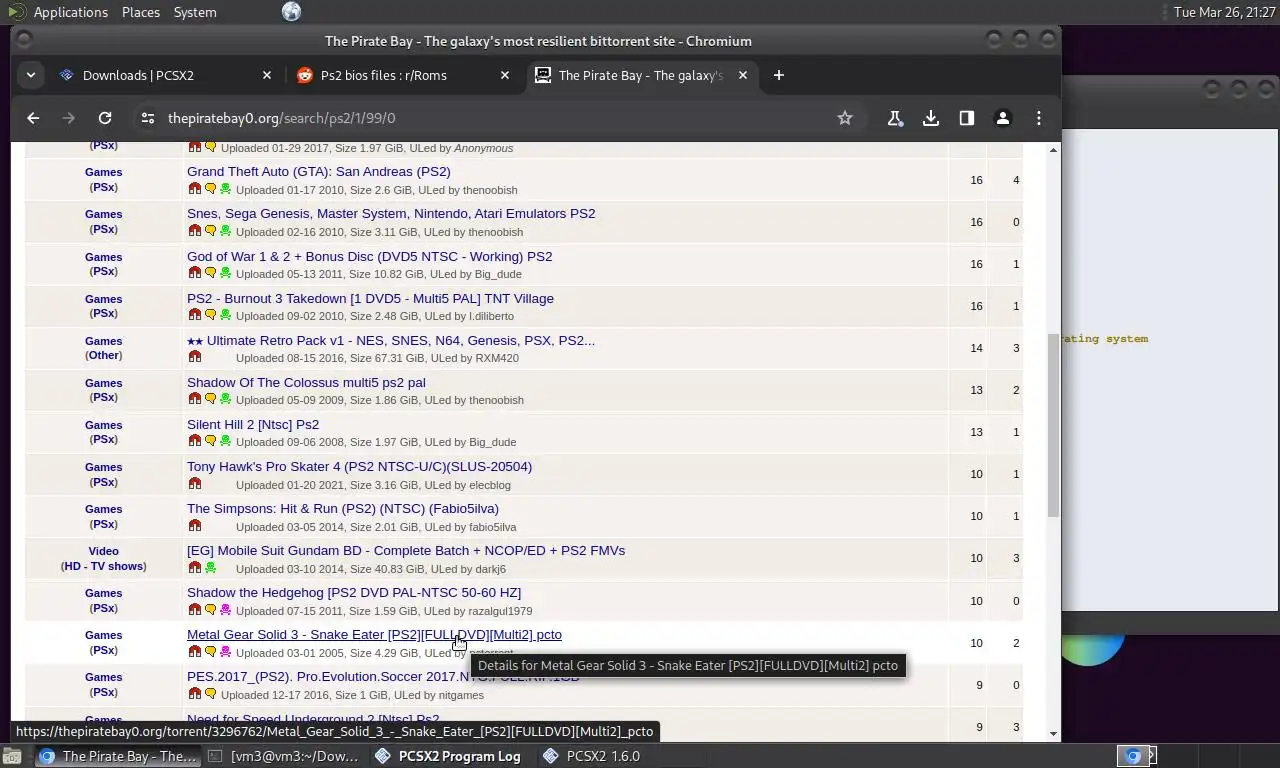The height and width of the screenshot is (768, 1280).
Task: Open Chrome Labs flask icon
Action: pyautogui.click(x=895, y=118)
